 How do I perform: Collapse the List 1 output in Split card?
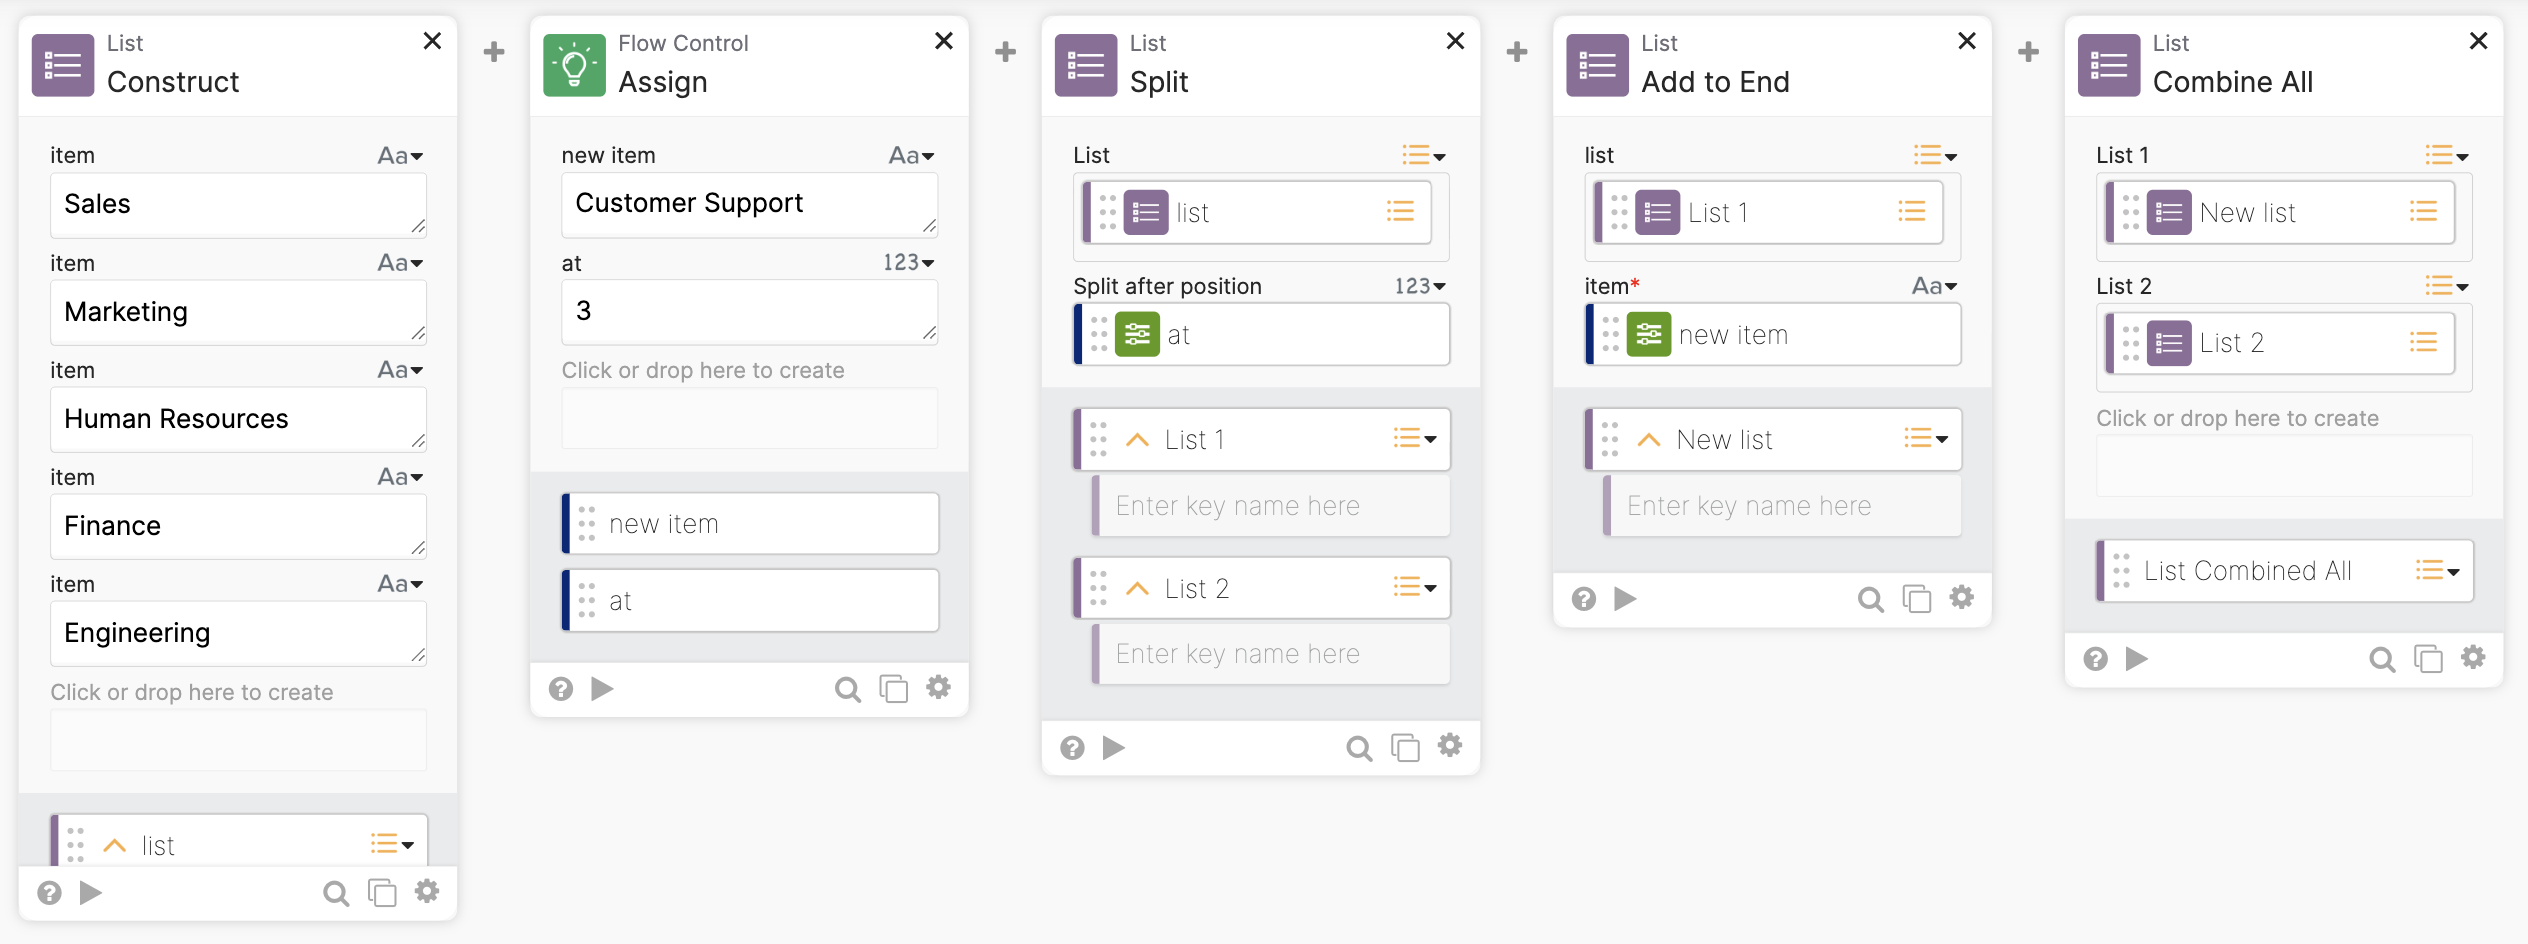pyautogui.click(x=1137, y=440)
